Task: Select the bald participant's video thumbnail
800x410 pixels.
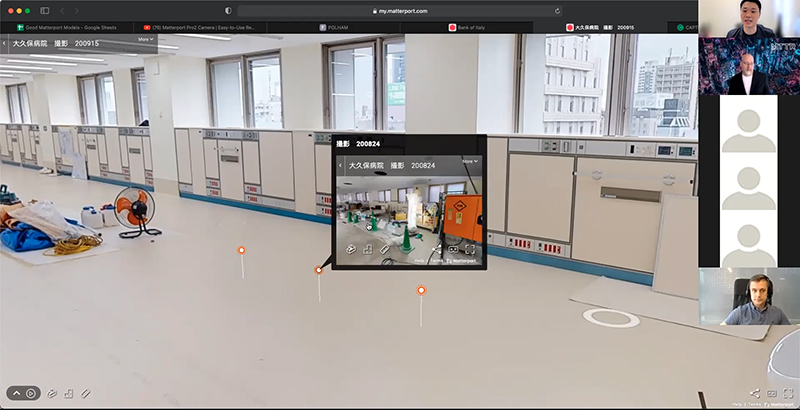Action: (x=749, y=66)
